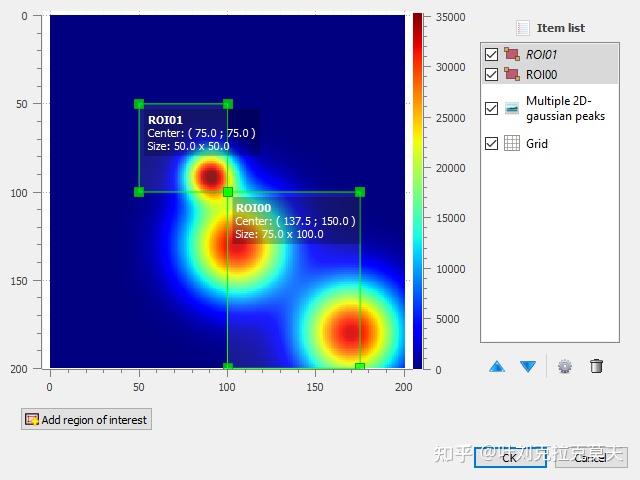Move selected item up with blue arrow

click(x=497, y=366)
